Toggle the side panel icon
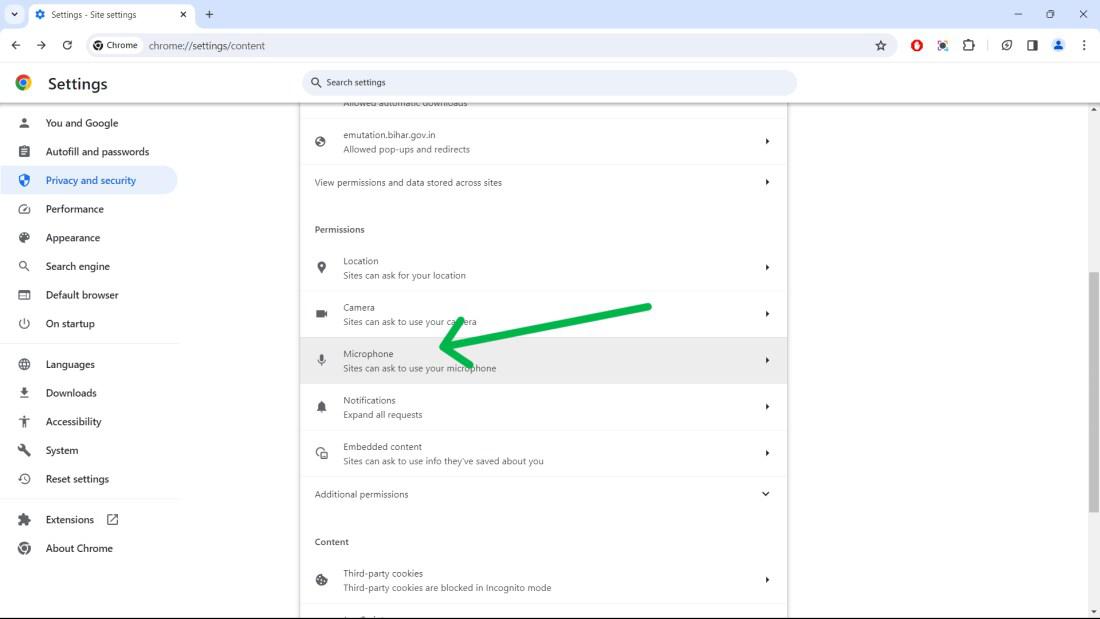1100x619 pixels. click(1032, 46)
